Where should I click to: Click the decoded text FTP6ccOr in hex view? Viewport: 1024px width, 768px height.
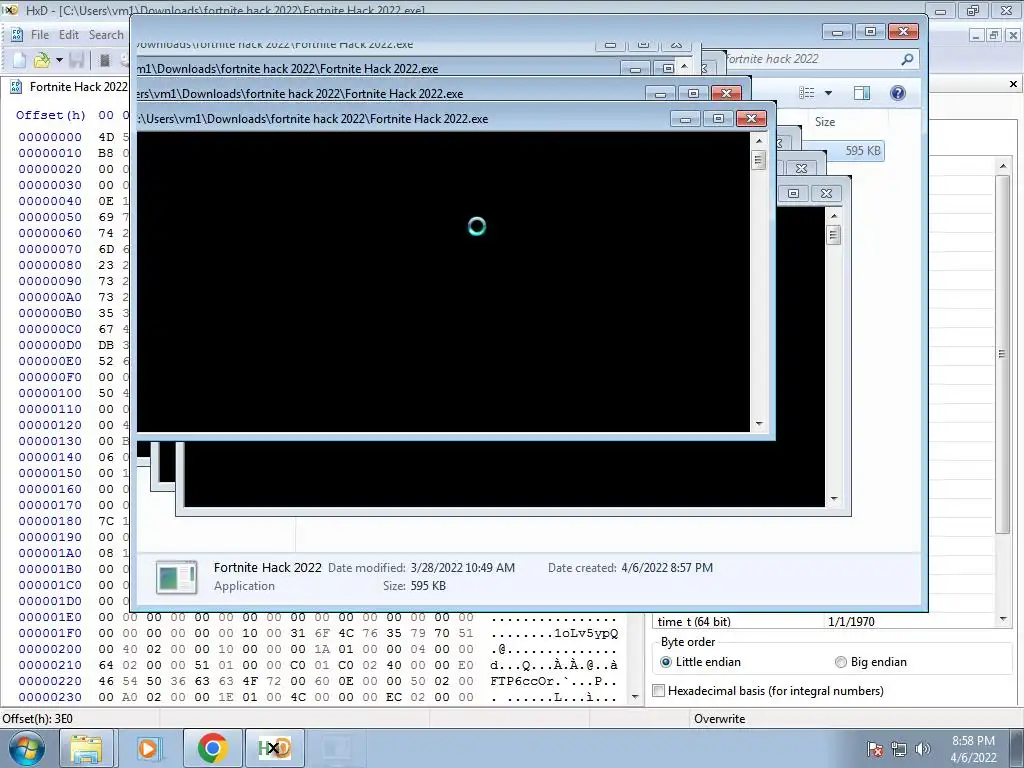[522, 681]
